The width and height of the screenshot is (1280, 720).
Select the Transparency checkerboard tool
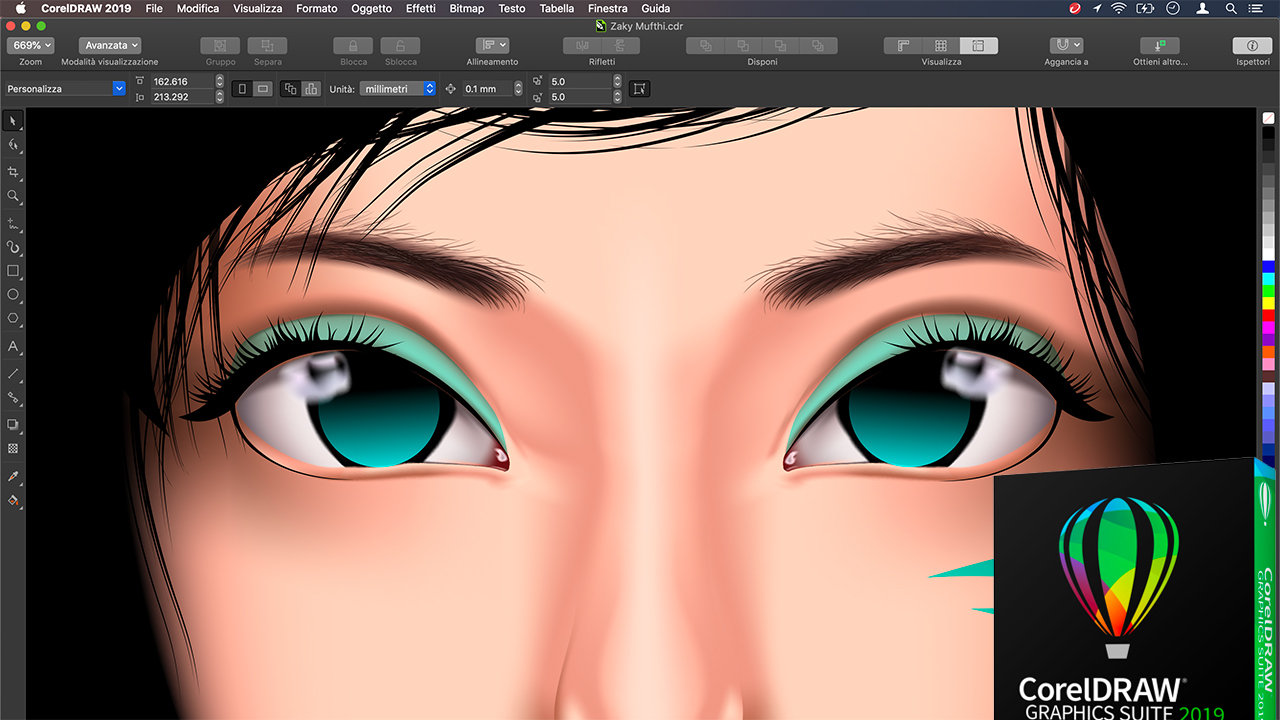pos(13,449)
